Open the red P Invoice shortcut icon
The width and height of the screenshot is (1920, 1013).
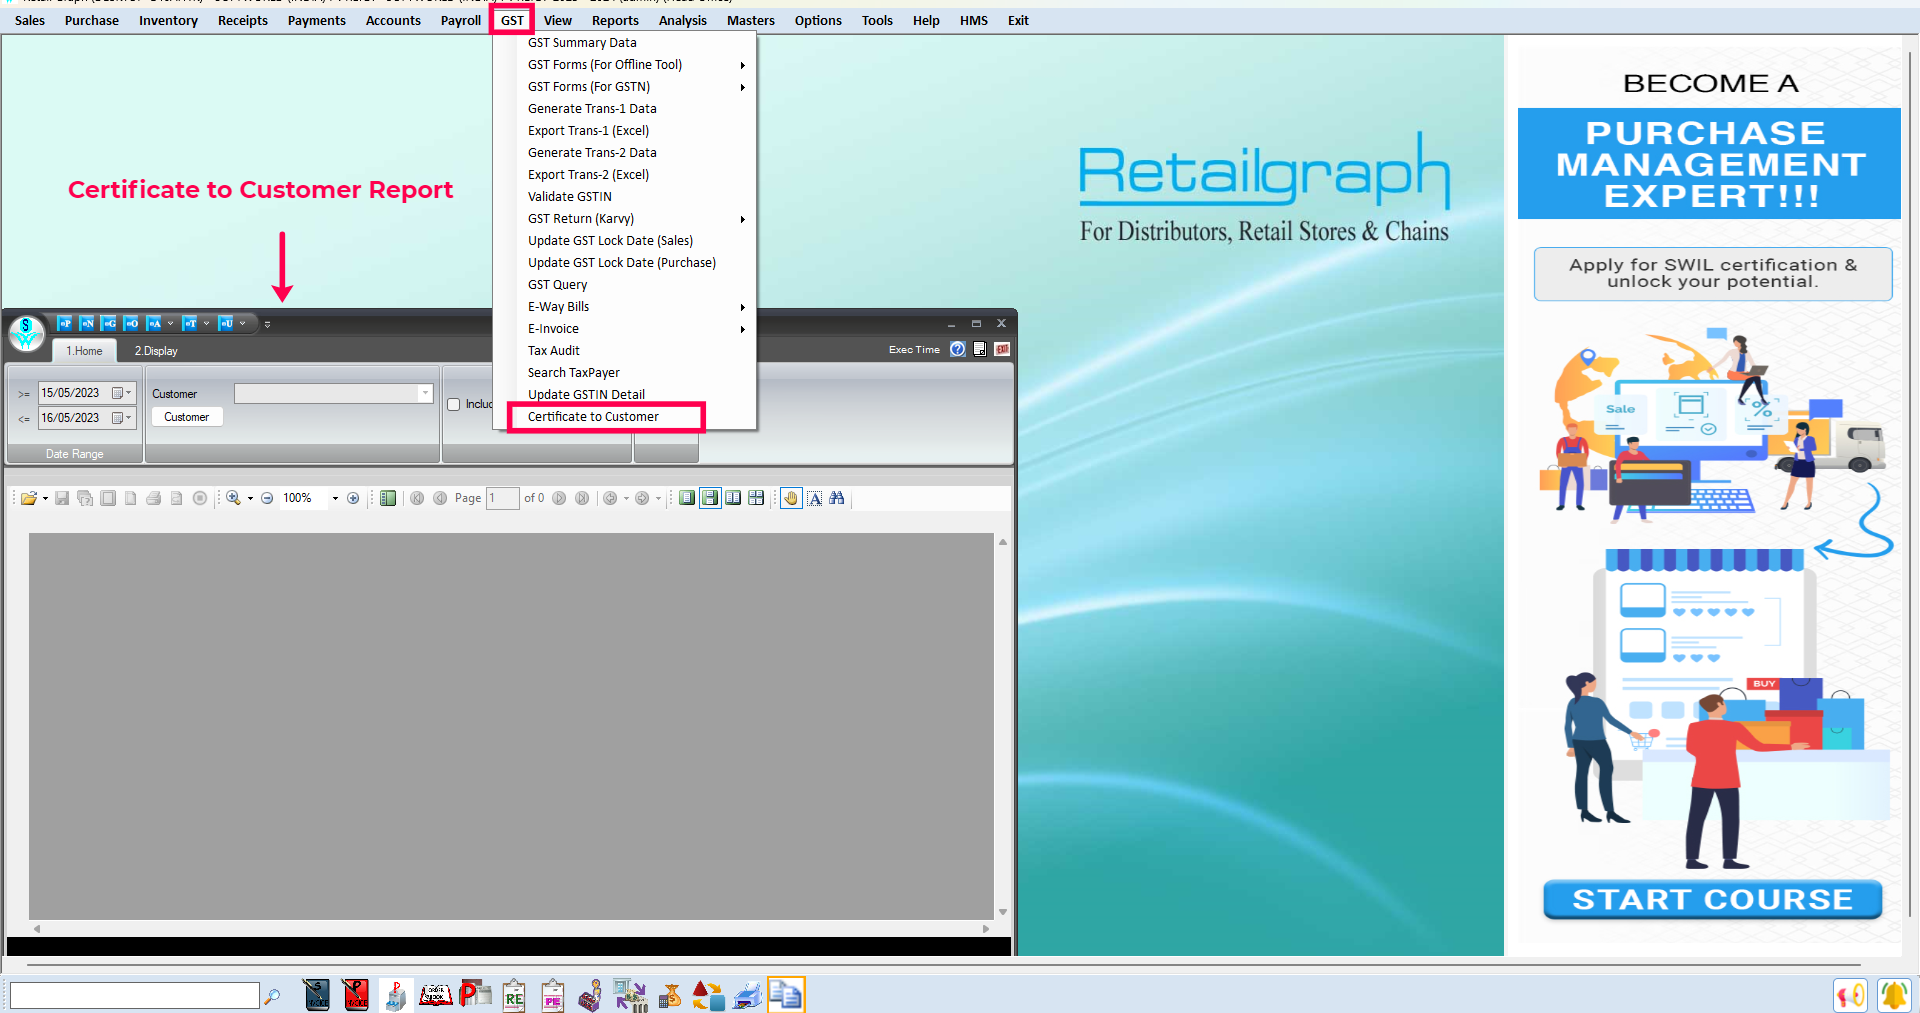[x=355, y=995]
